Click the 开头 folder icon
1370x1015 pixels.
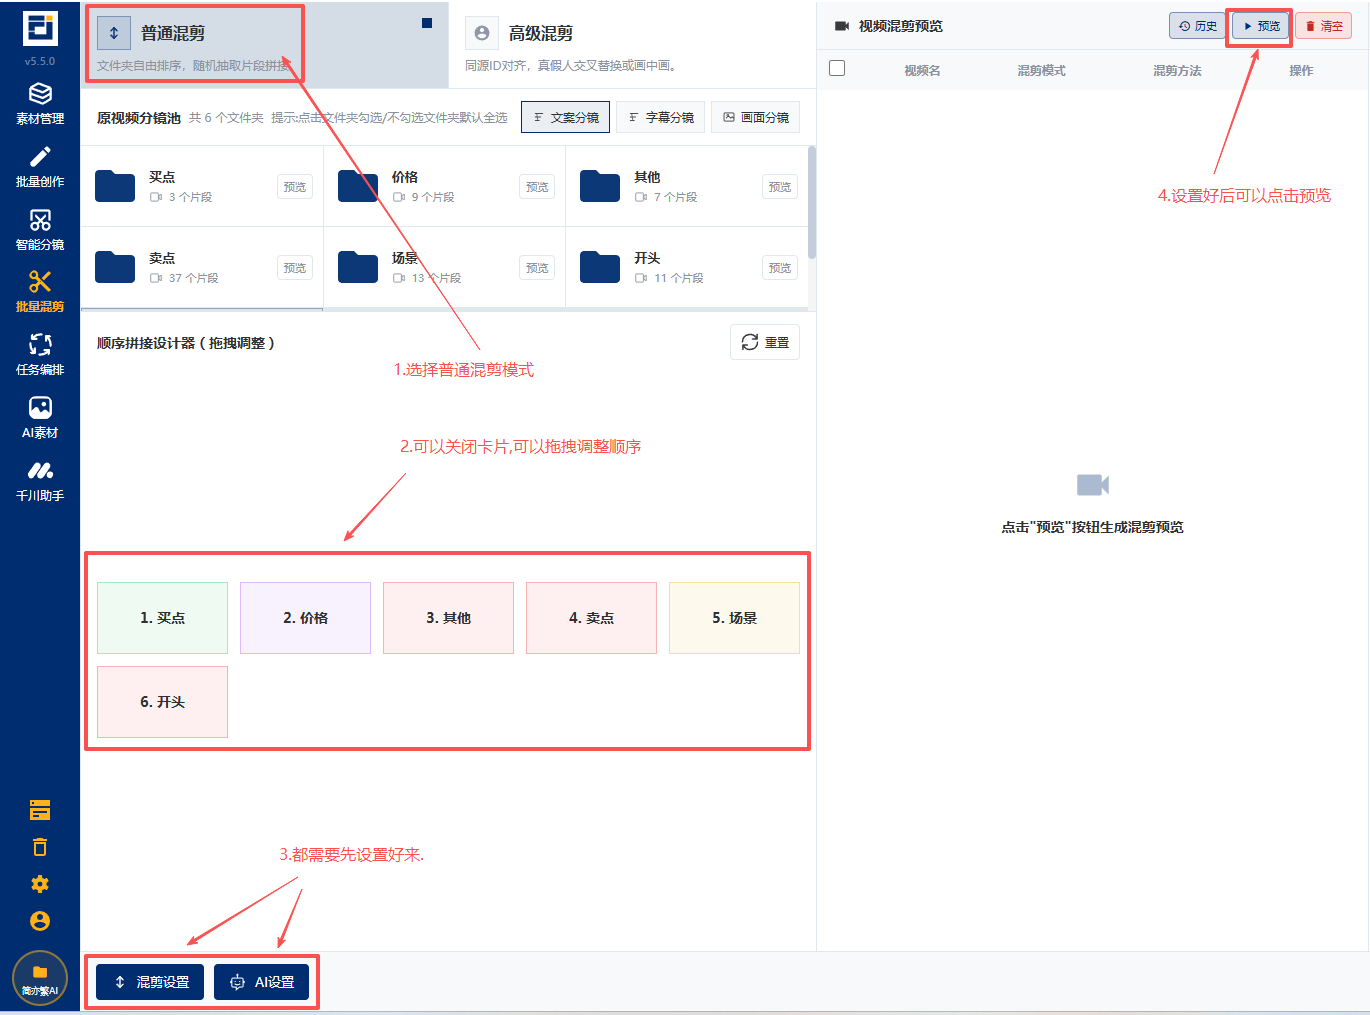click(600, 267)
